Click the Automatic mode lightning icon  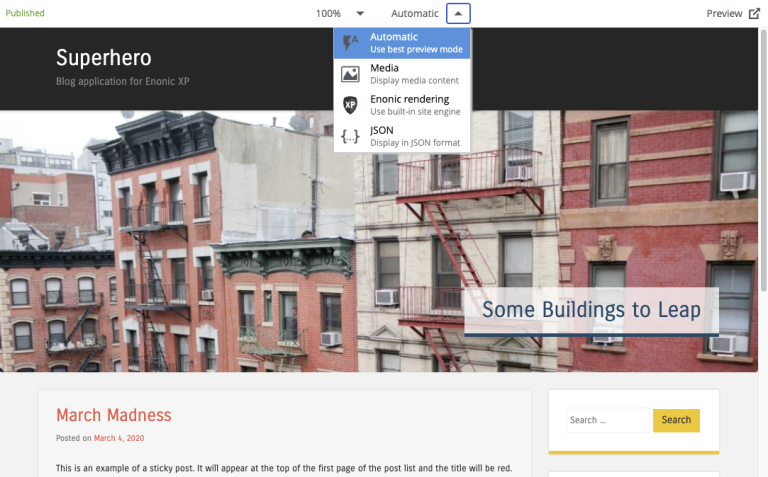pos(350,43)
